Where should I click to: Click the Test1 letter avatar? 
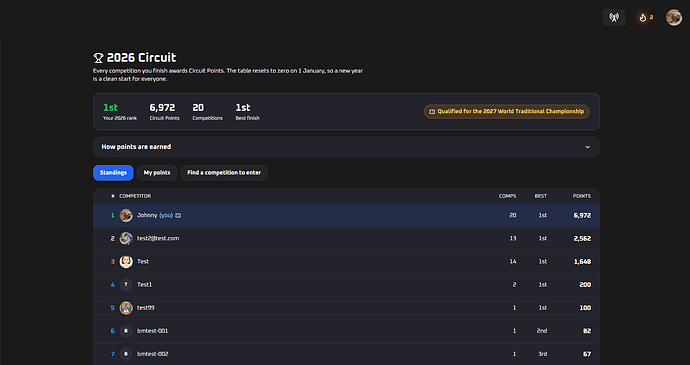(x=126, y=284)
